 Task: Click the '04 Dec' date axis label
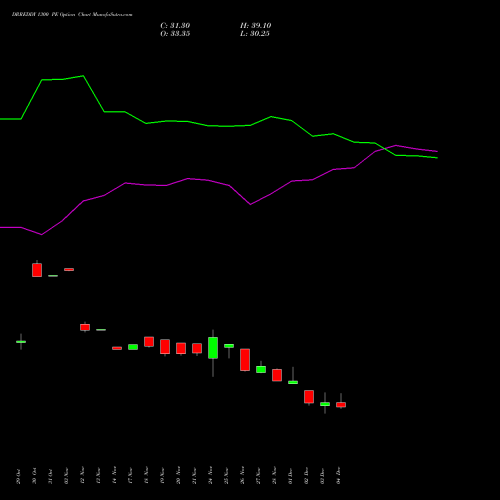click(x=338, y=476)
